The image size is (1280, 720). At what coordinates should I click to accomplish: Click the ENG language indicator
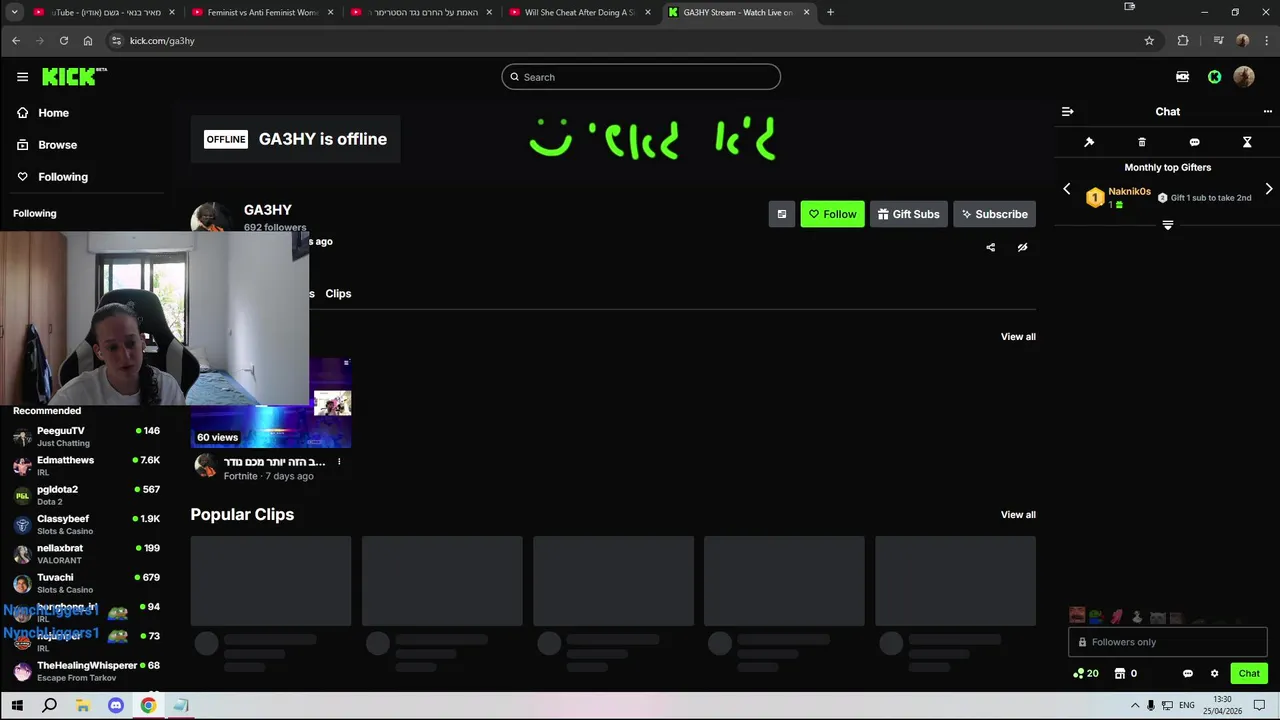pyautogui.click(x=1187, y=705)
